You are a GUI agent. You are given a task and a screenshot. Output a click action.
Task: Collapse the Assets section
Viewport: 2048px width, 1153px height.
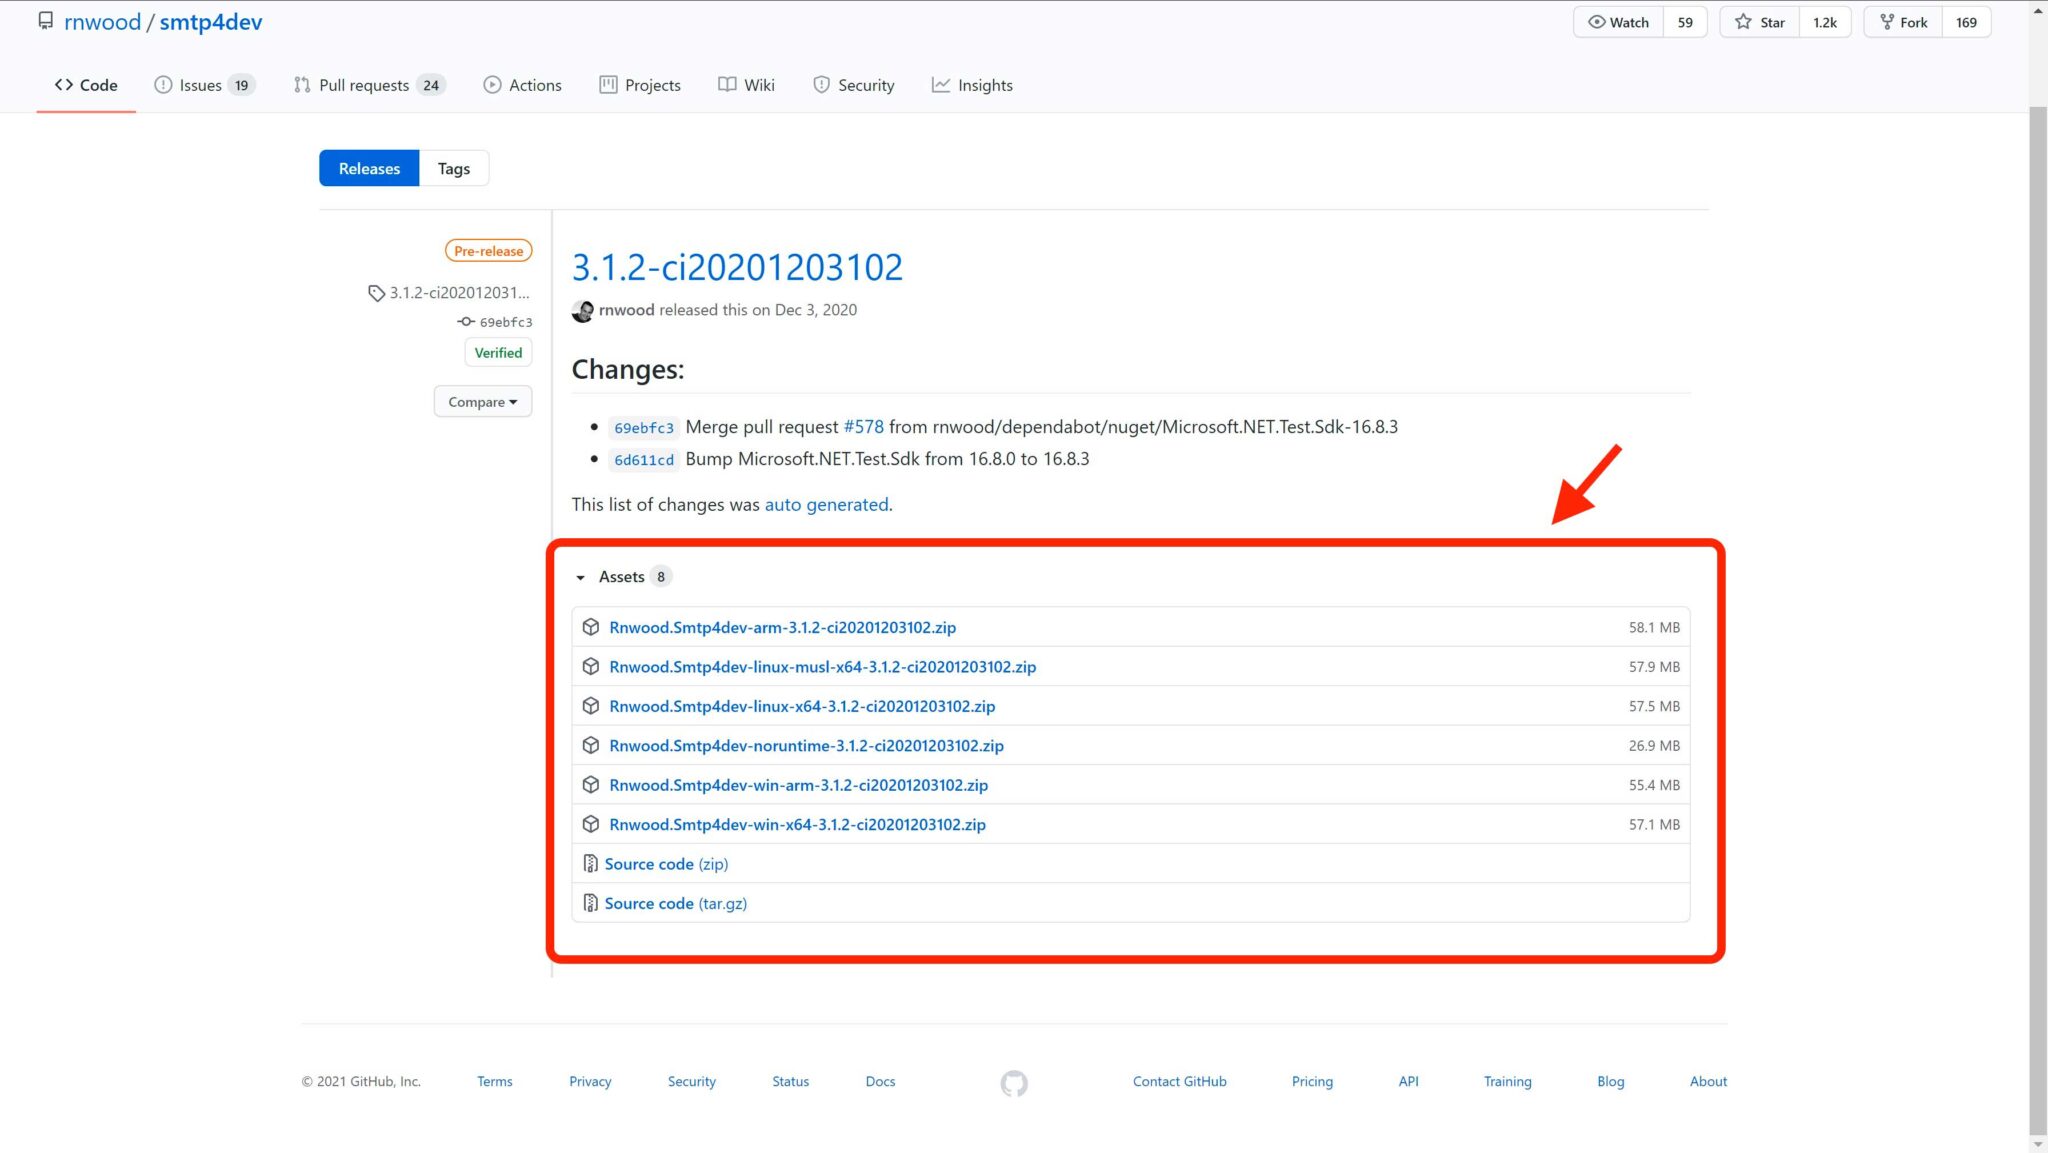pyautogui.click(x=580, y=577)
